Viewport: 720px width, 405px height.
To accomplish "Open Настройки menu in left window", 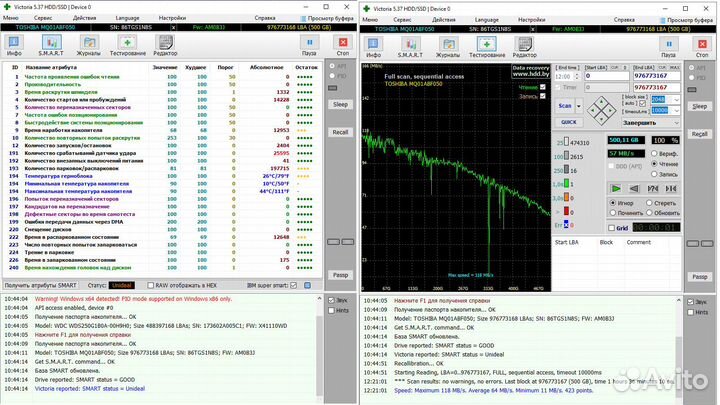I will tap(172, 18).
